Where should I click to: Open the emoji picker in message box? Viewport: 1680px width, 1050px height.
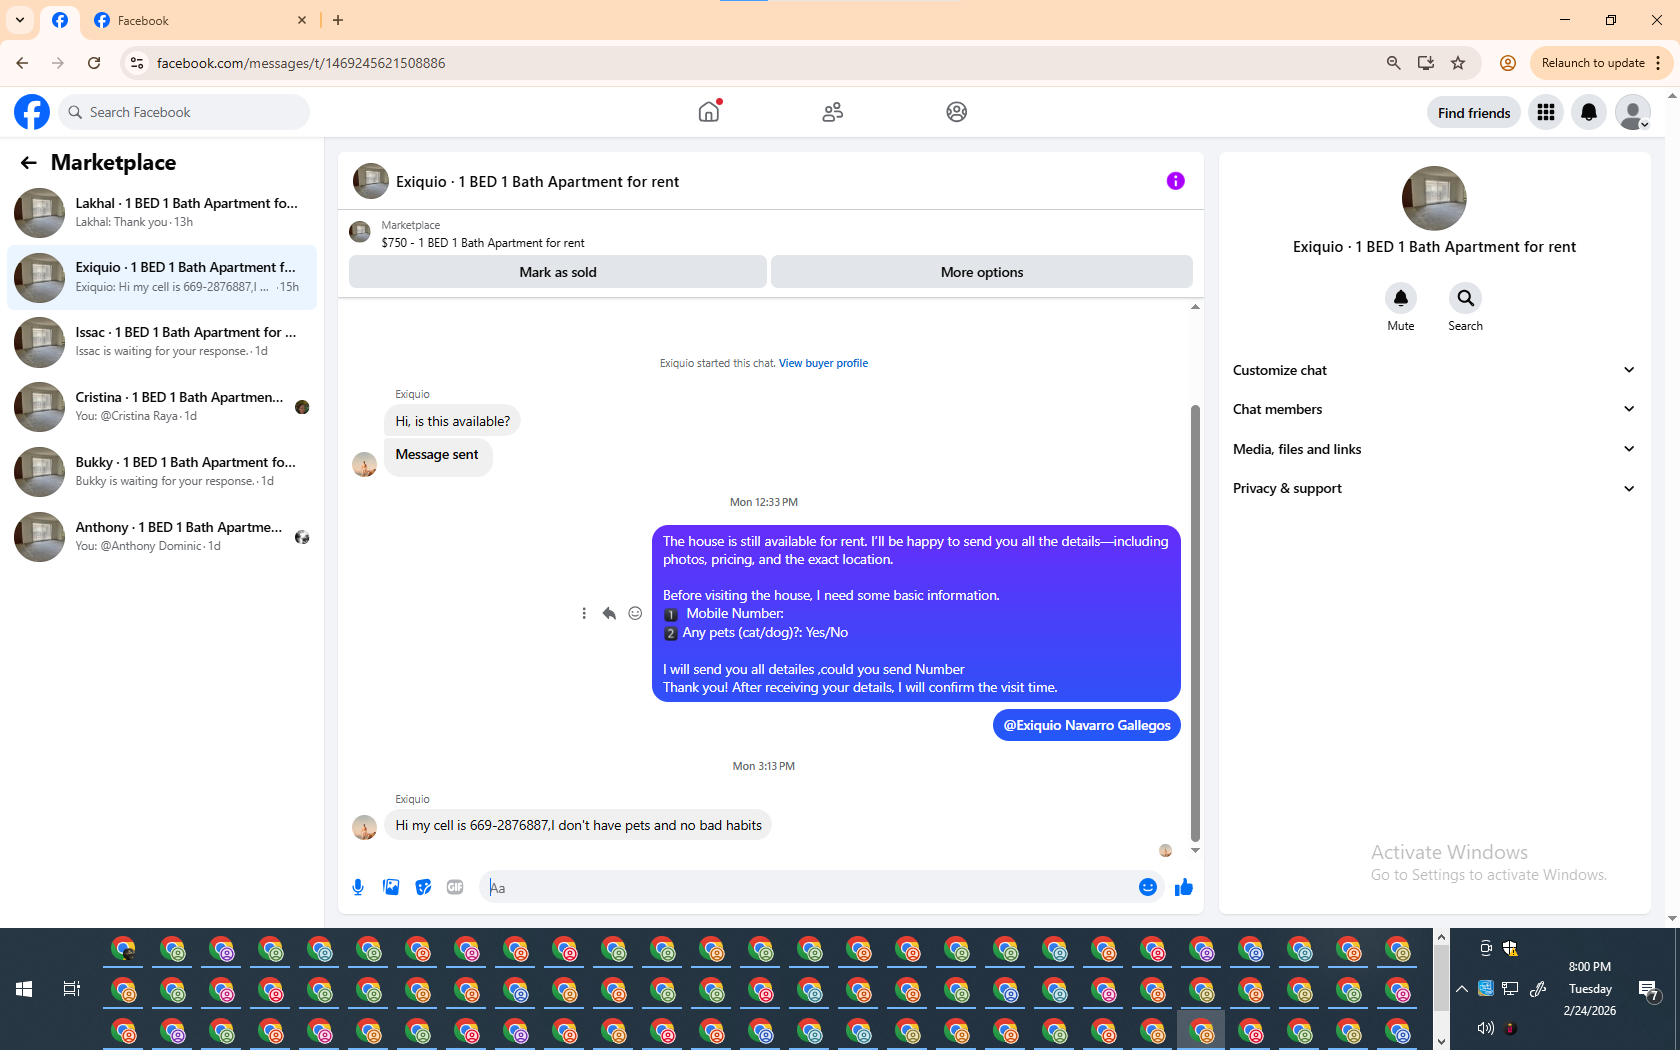point(1148,887)
